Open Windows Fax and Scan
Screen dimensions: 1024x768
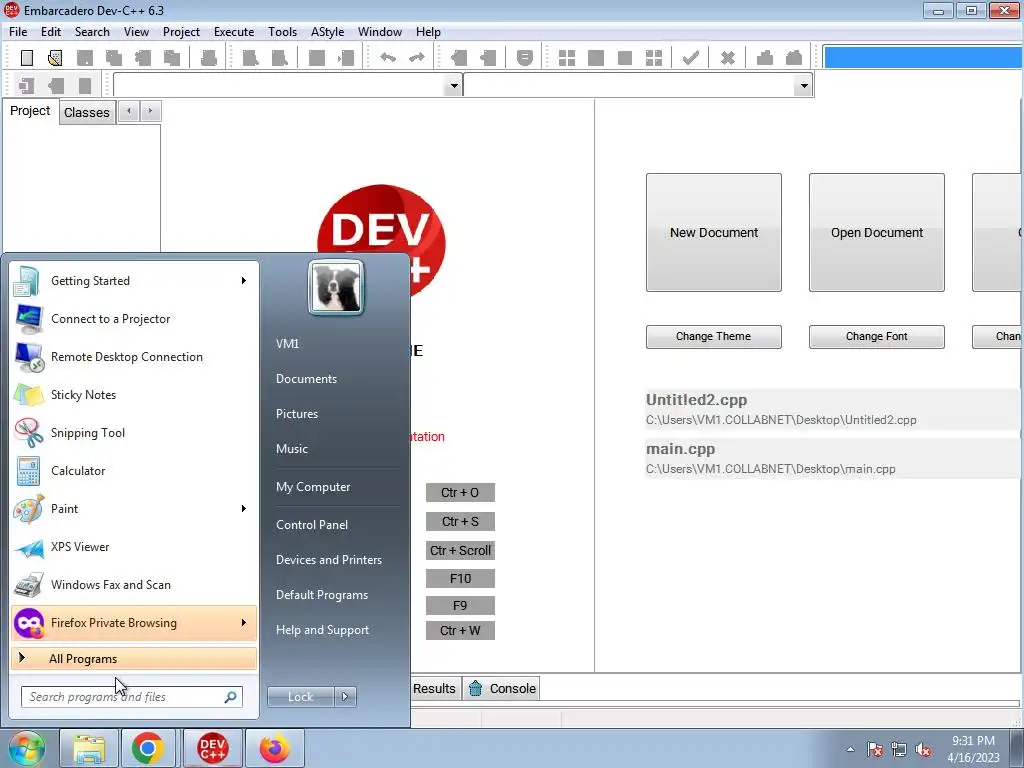click(134, 584)
